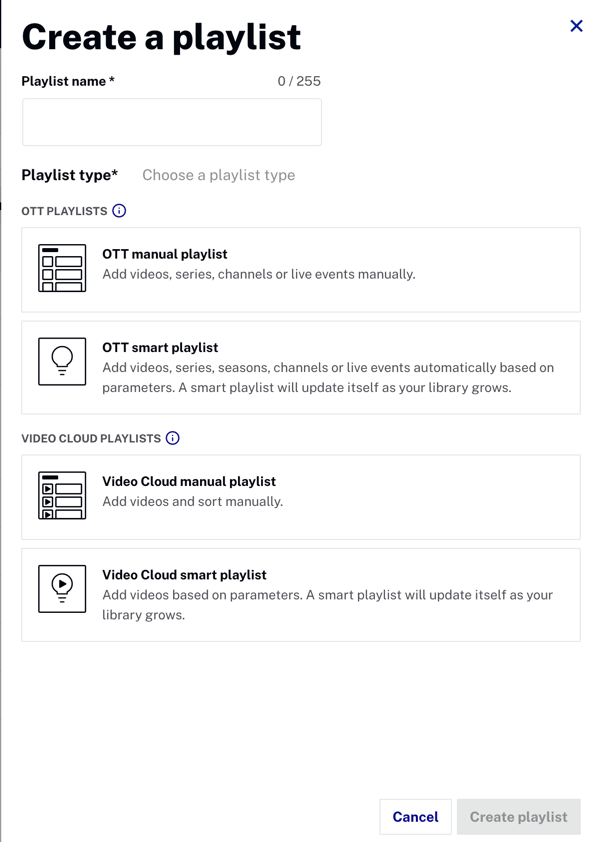
Task: Click the Cancel button
Action: (415, 817)
